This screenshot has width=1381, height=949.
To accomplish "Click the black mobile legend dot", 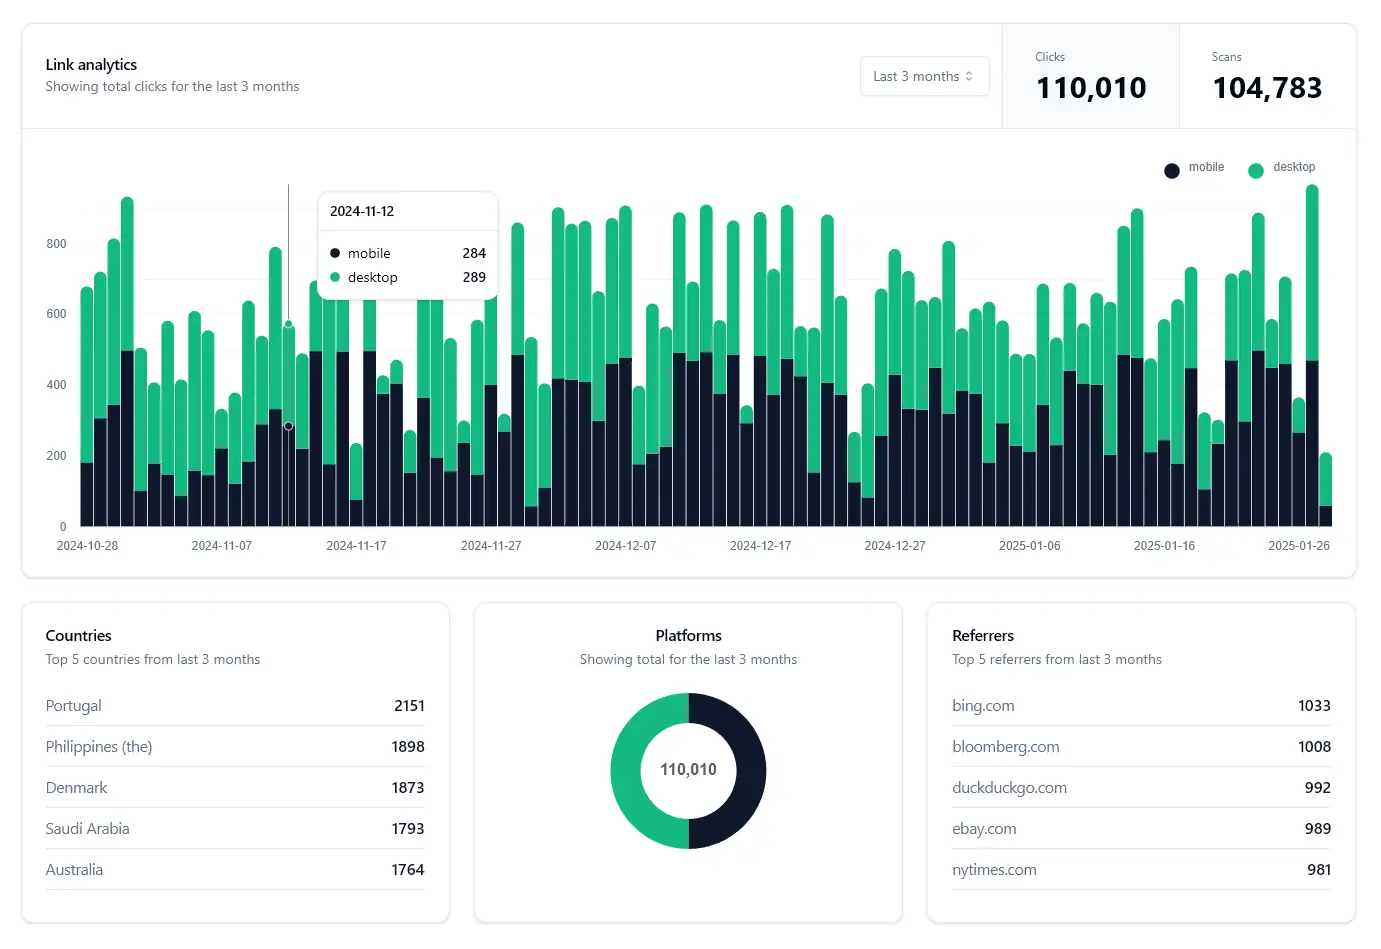I will 1171,170.
